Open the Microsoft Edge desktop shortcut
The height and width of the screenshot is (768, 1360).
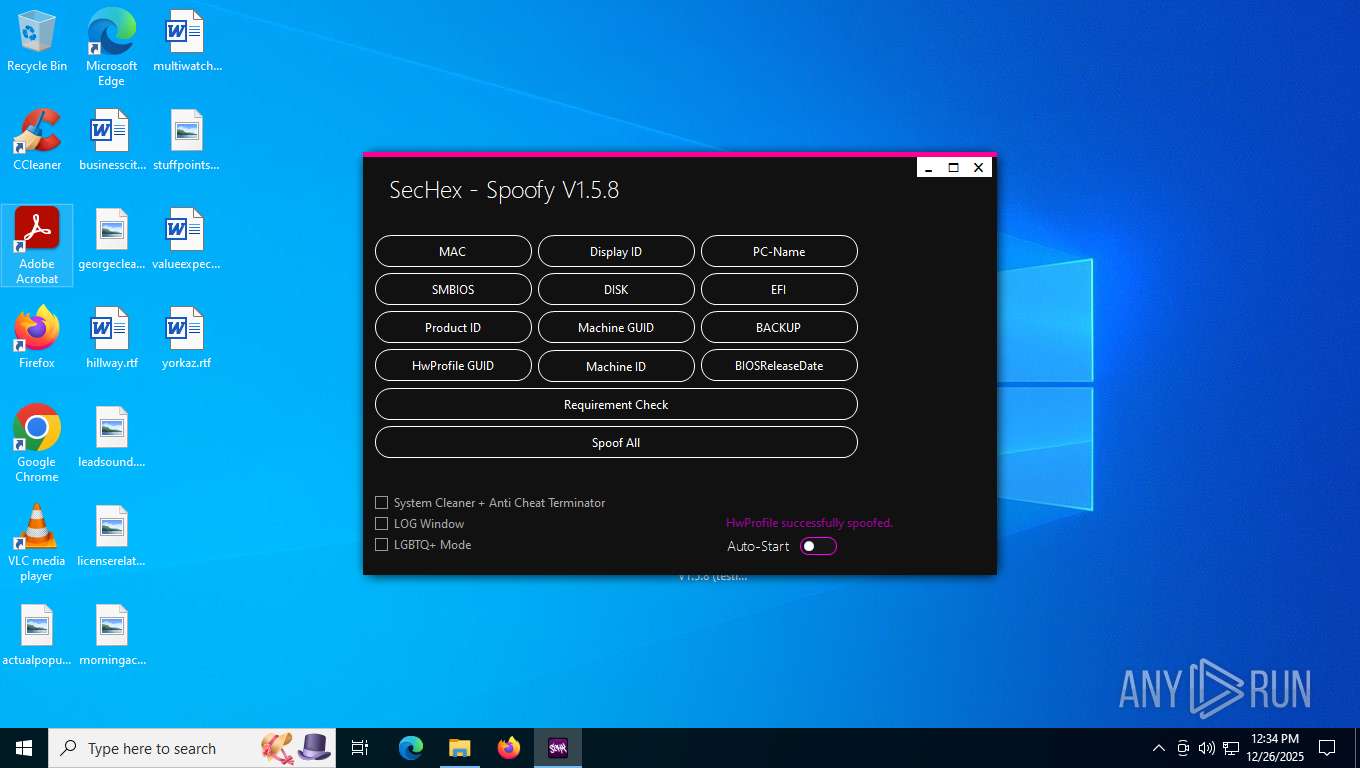click(111, 47)
